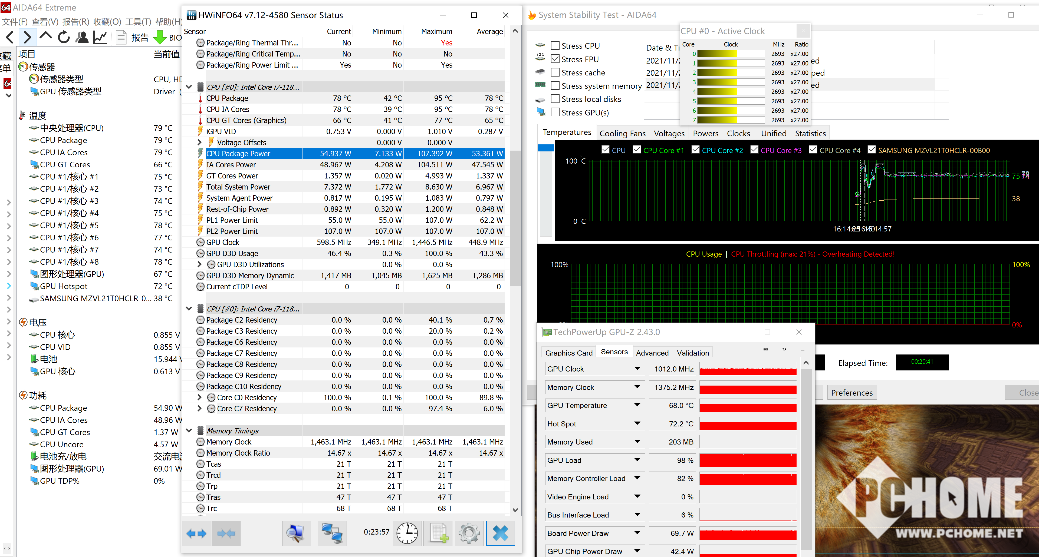Open the Graphics Card tab in GPU-Z

[569, 353]
